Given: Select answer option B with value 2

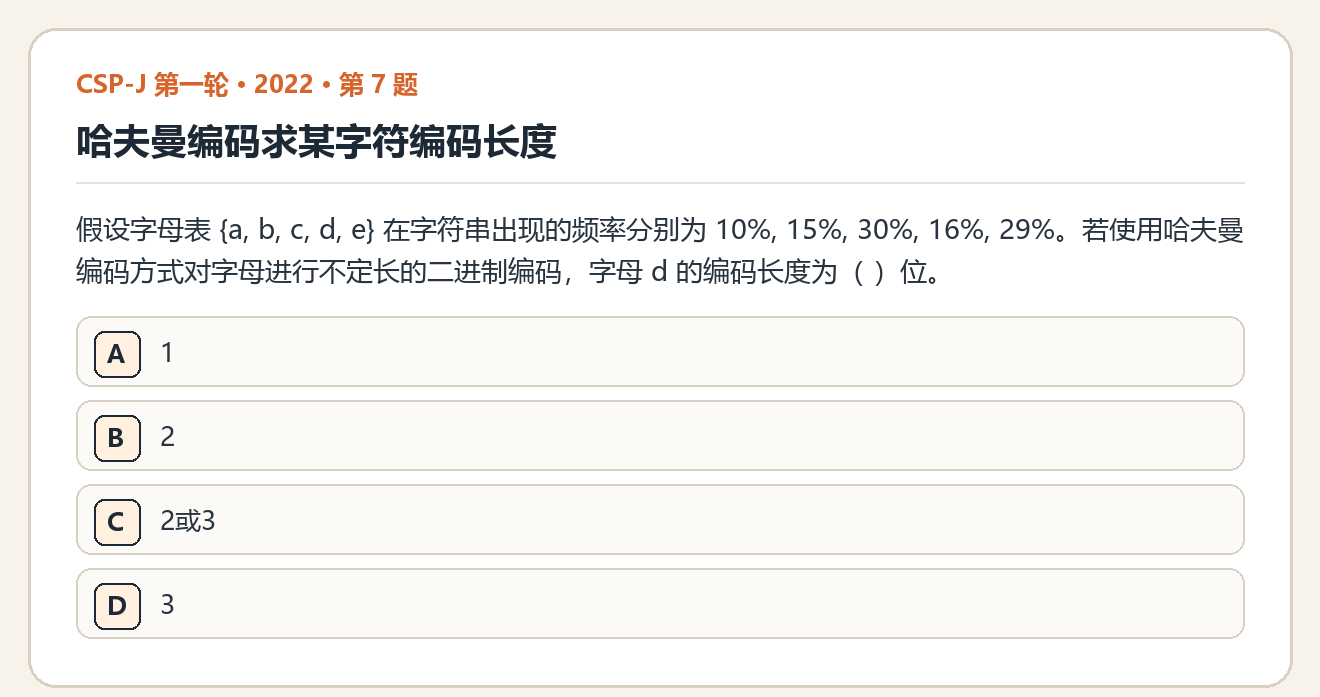Looking at the screenshot, I should click(x=660, y=435).
